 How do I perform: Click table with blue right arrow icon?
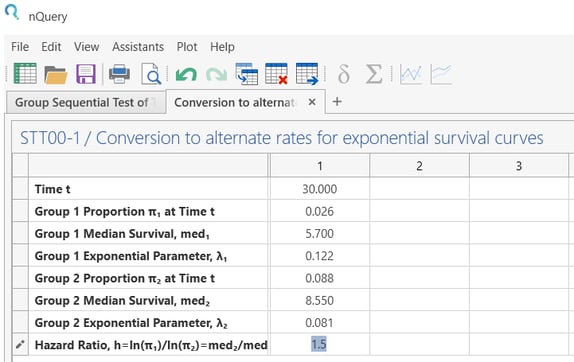coord(307,74)
